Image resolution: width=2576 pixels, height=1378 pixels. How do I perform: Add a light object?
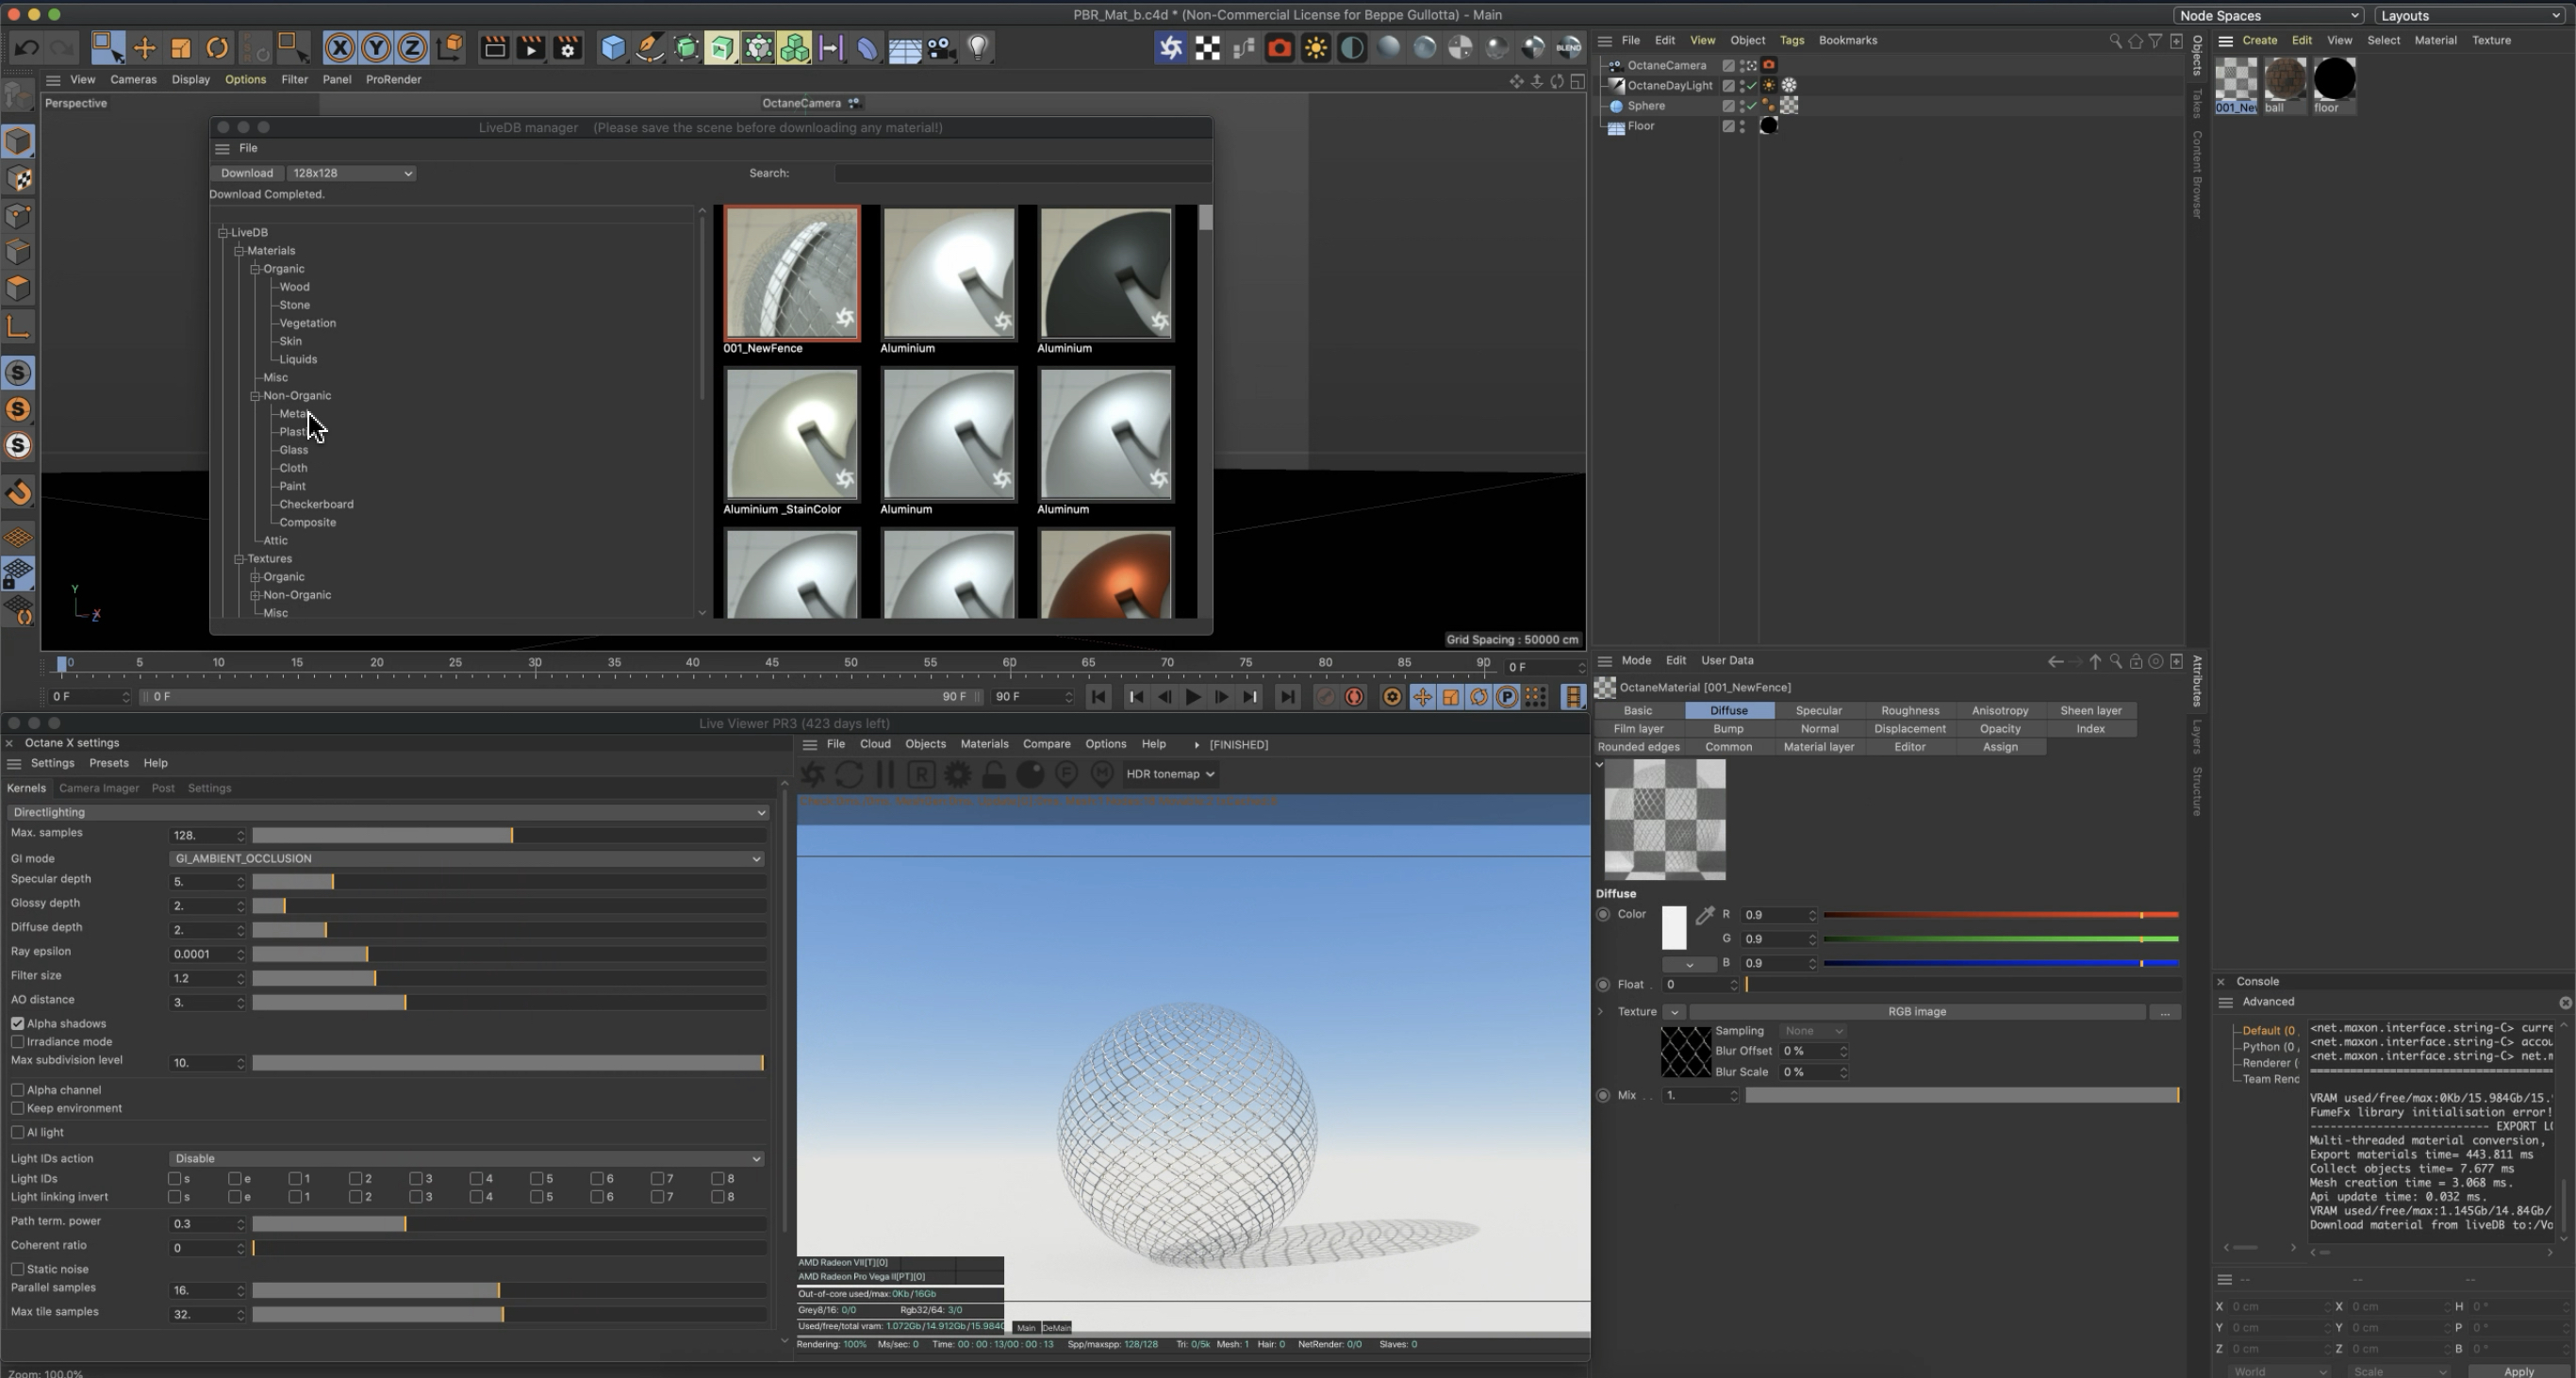[978, 48]
